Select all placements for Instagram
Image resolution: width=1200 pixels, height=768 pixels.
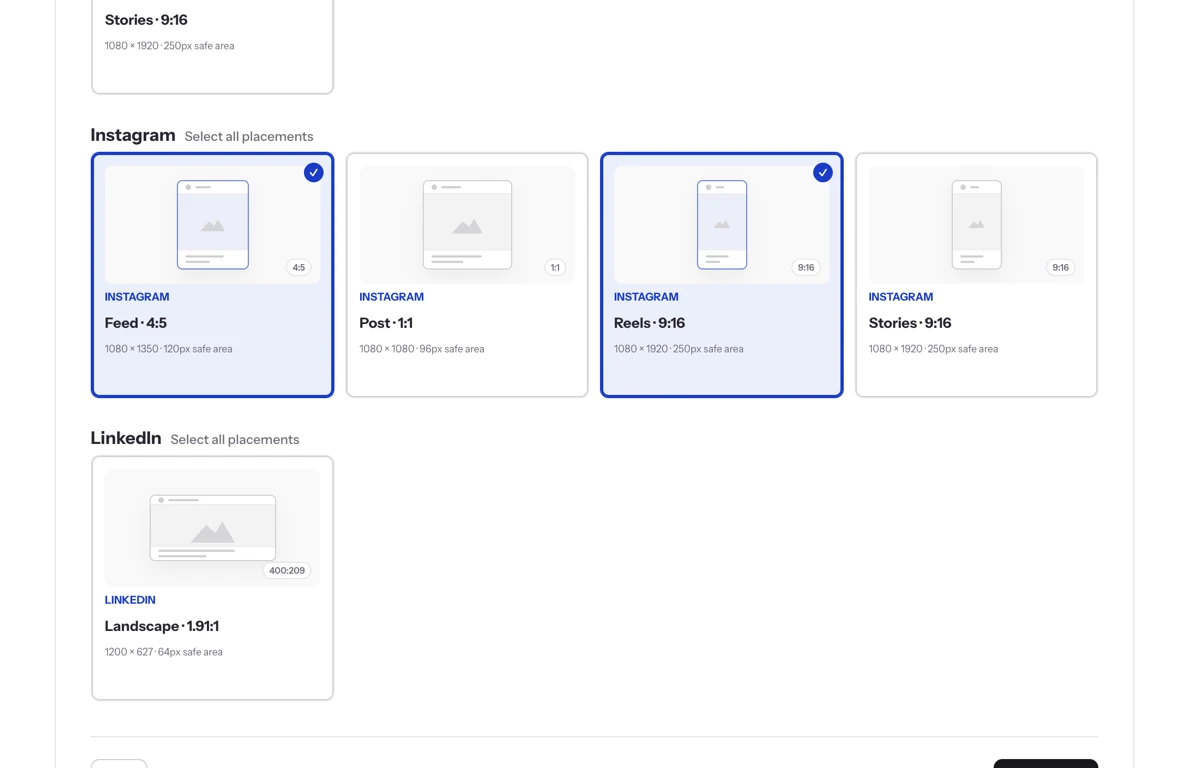coord(249,137)
